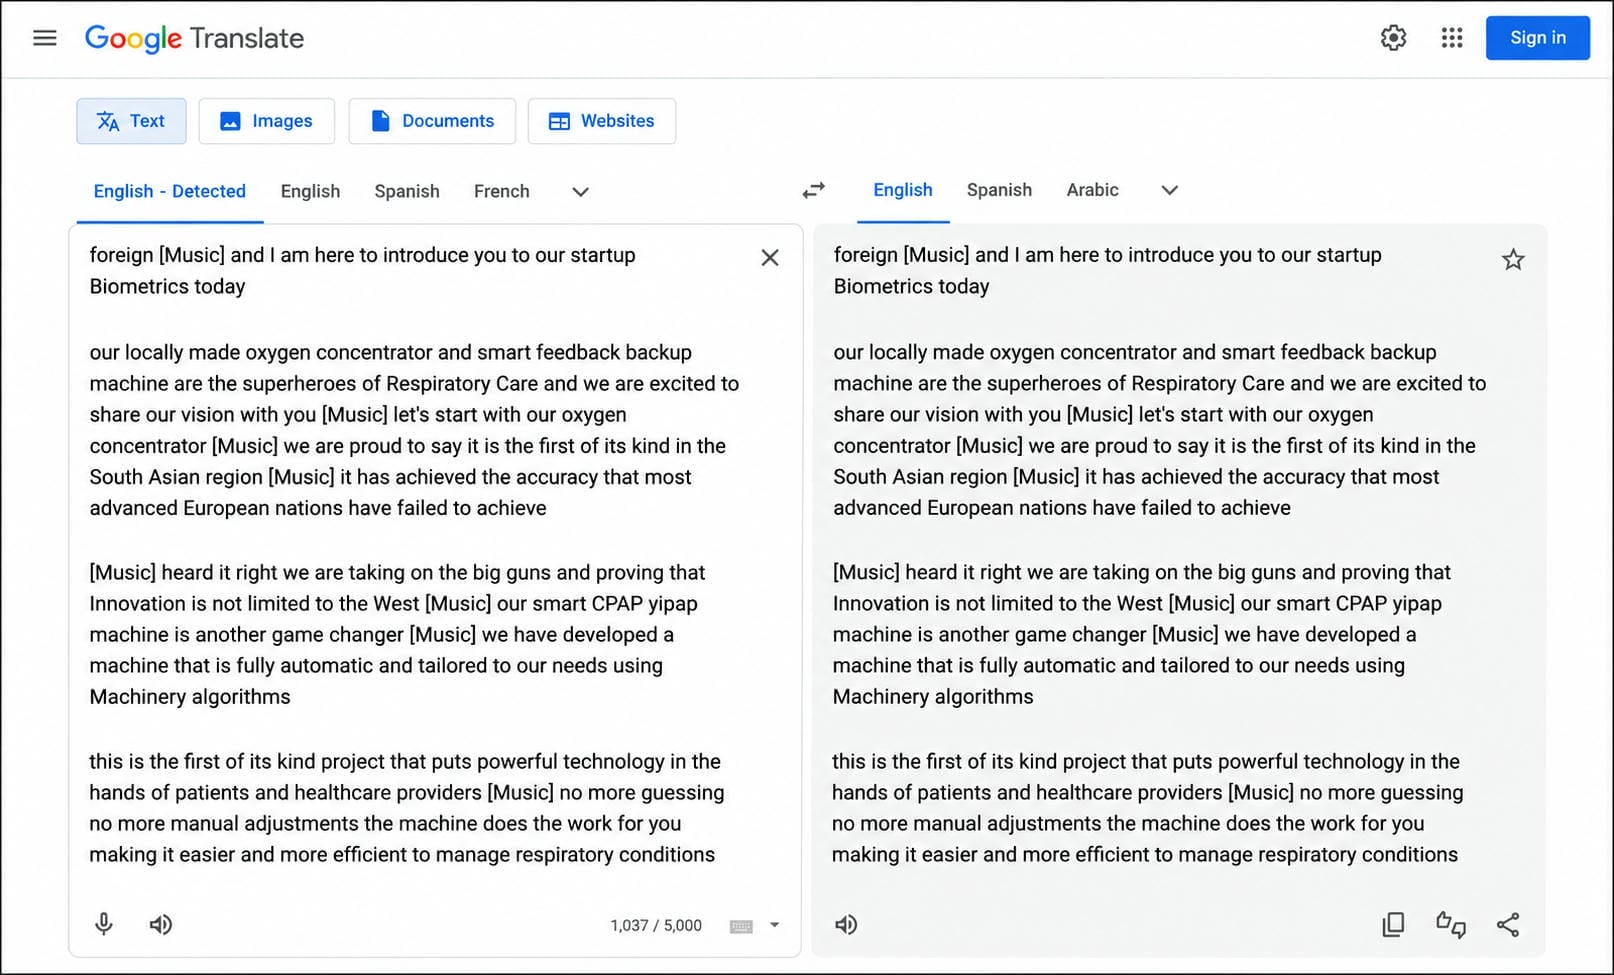This screenshot has height=975, width=1614.
Task: Save translation with the star icon
Action: coord(1513,260)
